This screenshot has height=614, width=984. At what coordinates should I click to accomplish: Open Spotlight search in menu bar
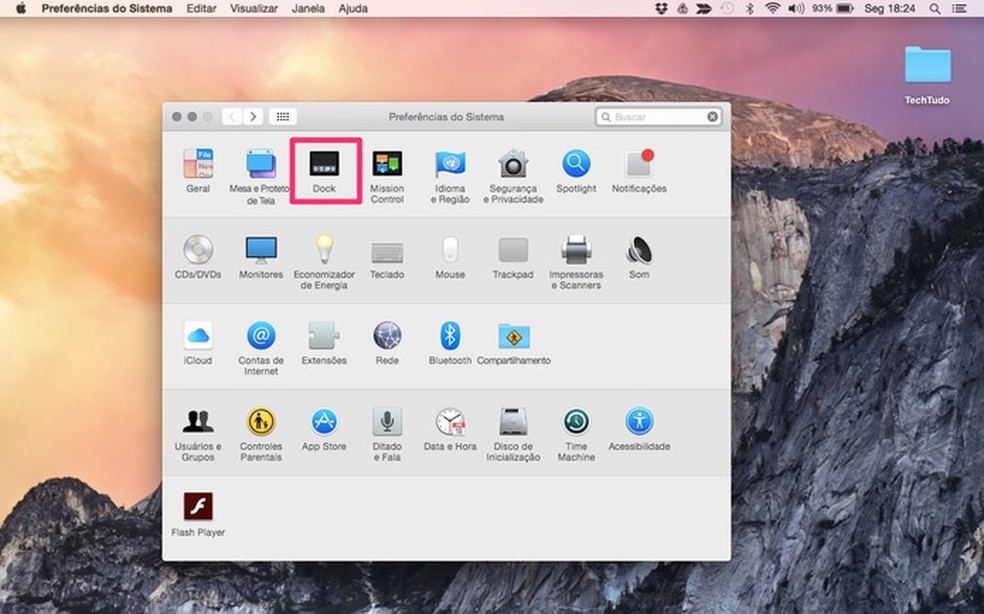point(935,9)
